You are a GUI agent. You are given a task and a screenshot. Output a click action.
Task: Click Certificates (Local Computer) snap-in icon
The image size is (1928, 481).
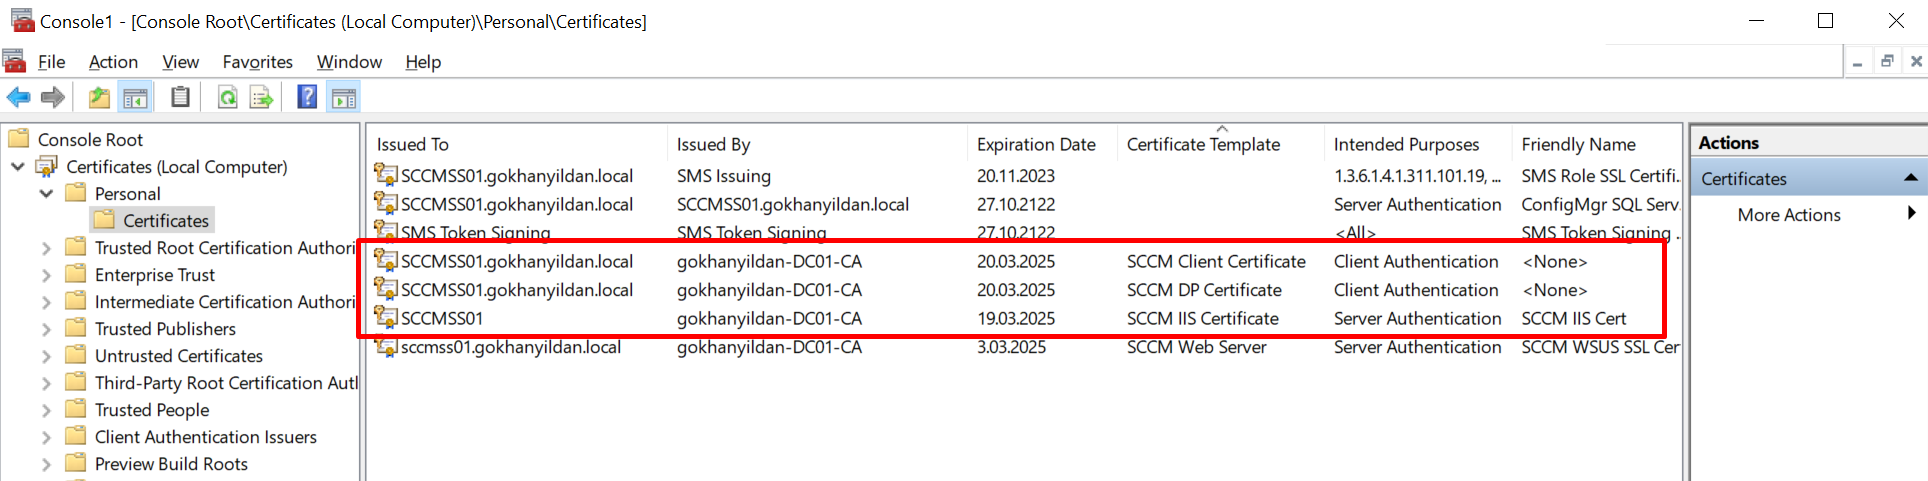coord(47,166)
